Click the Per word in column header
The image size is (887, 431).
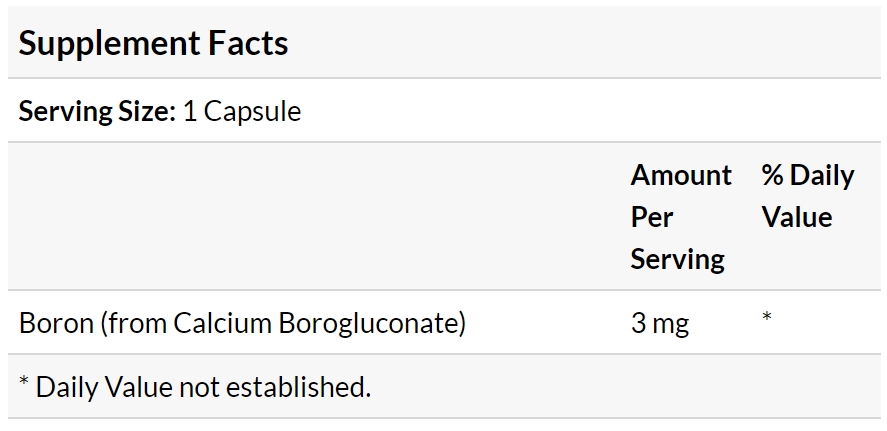coord(652,217)
